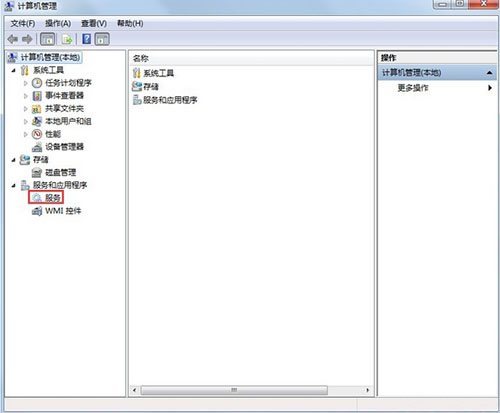The width and height of the screenshot is (500, 413).
Task: Open the 帮助(H) menu
Action: tap(130, 24)
